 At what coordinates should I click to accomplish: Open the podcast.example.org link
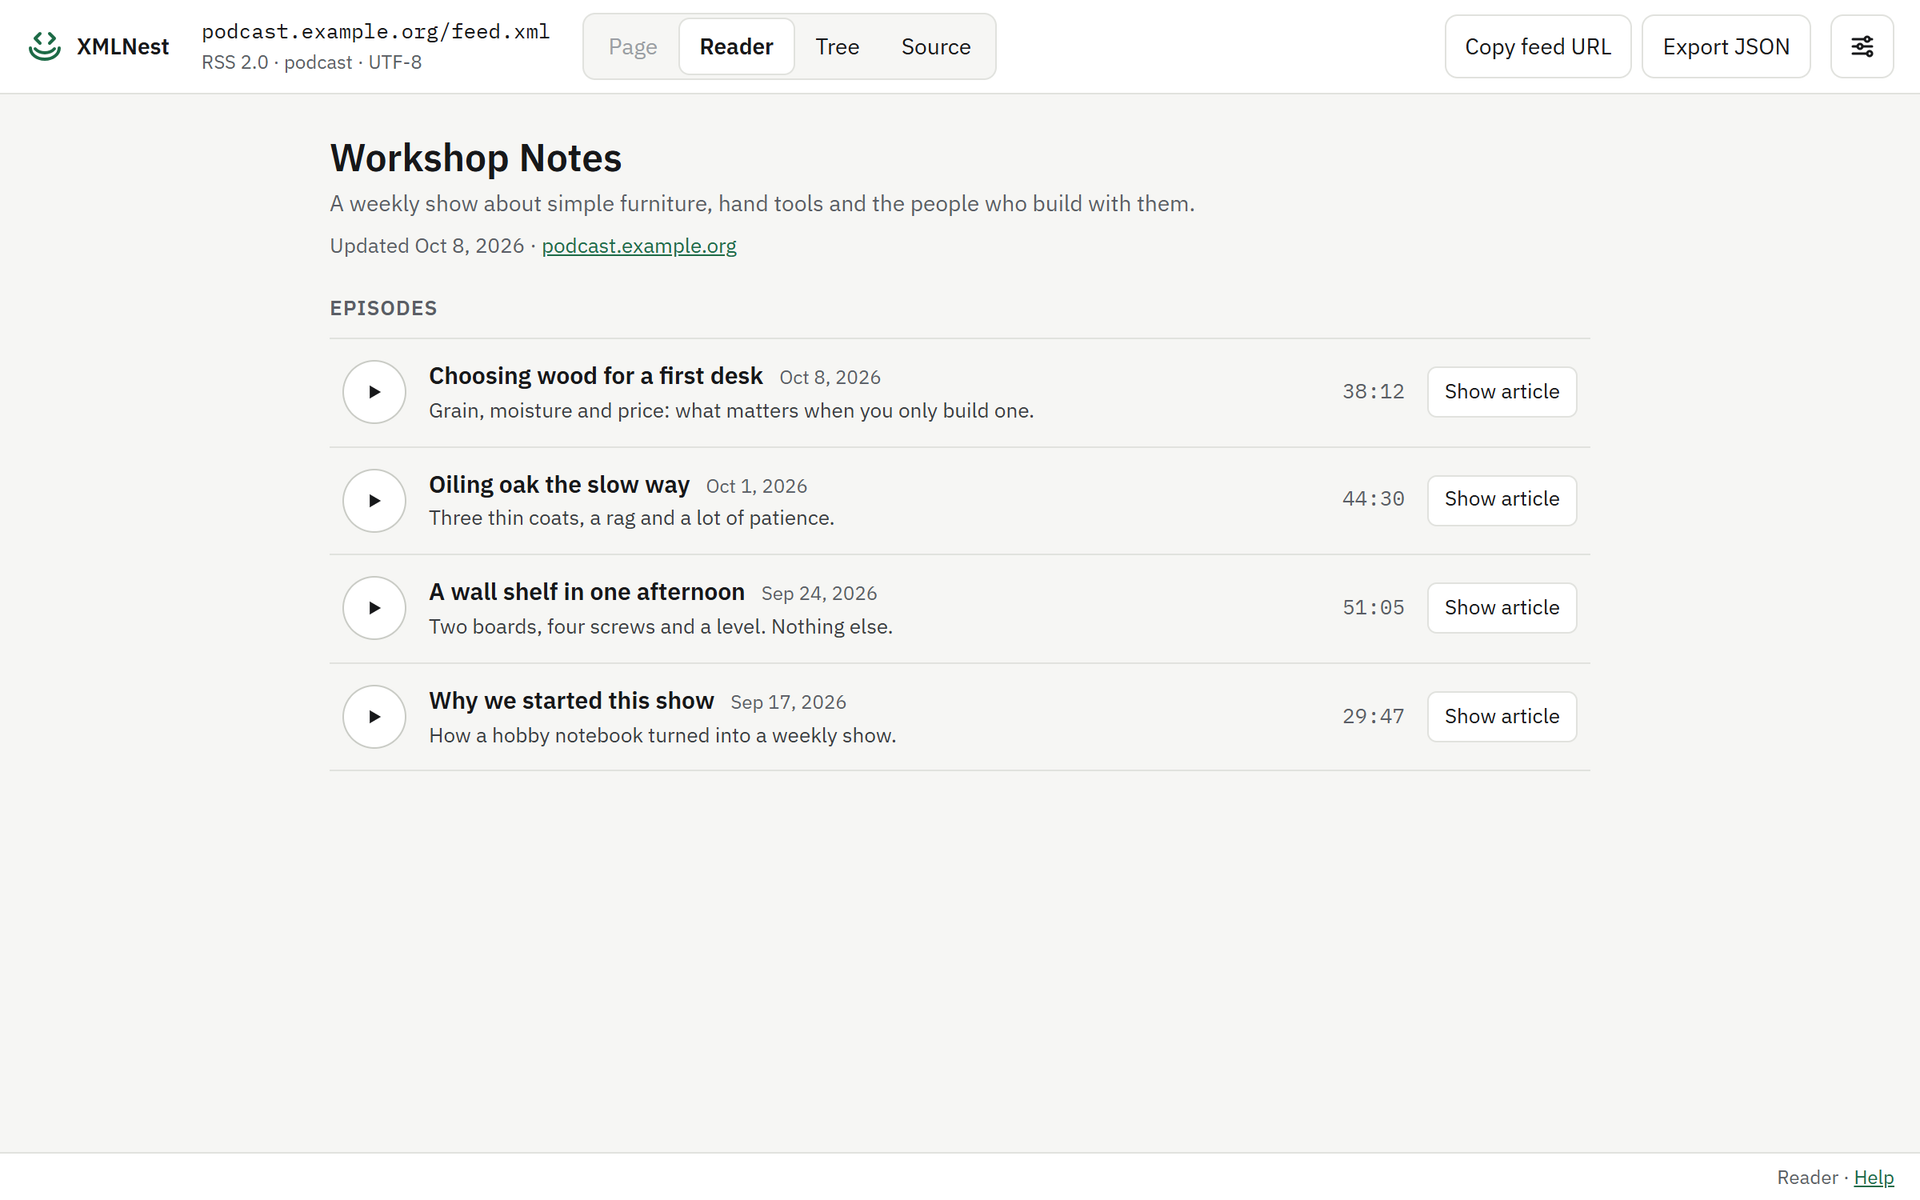pos(639,246)
